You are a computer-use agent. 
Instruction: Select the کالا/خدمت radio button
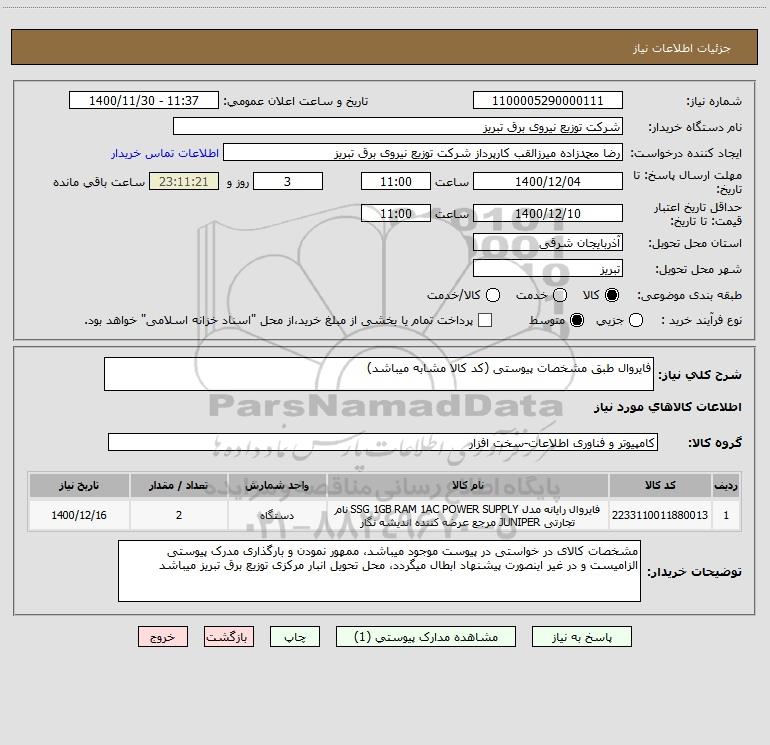click(493, 295)
